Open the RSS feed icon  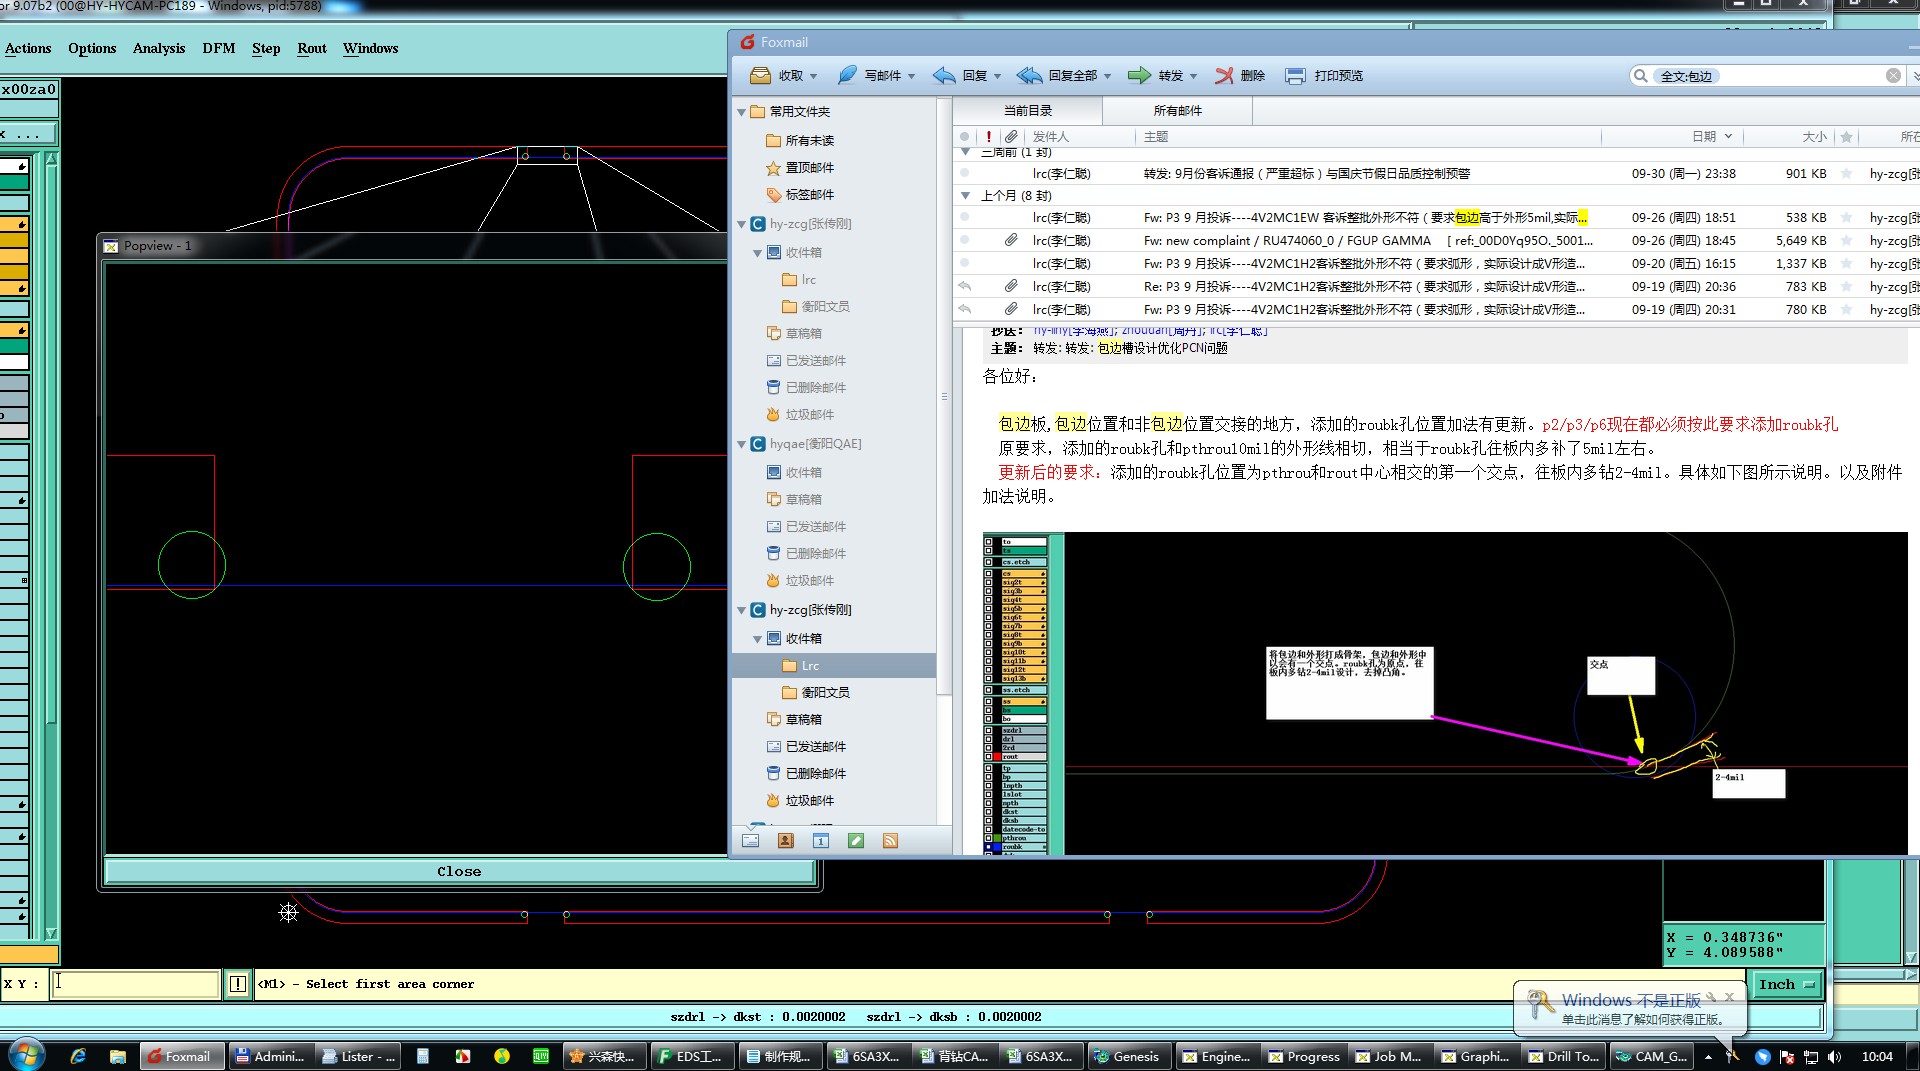point(890,841)
